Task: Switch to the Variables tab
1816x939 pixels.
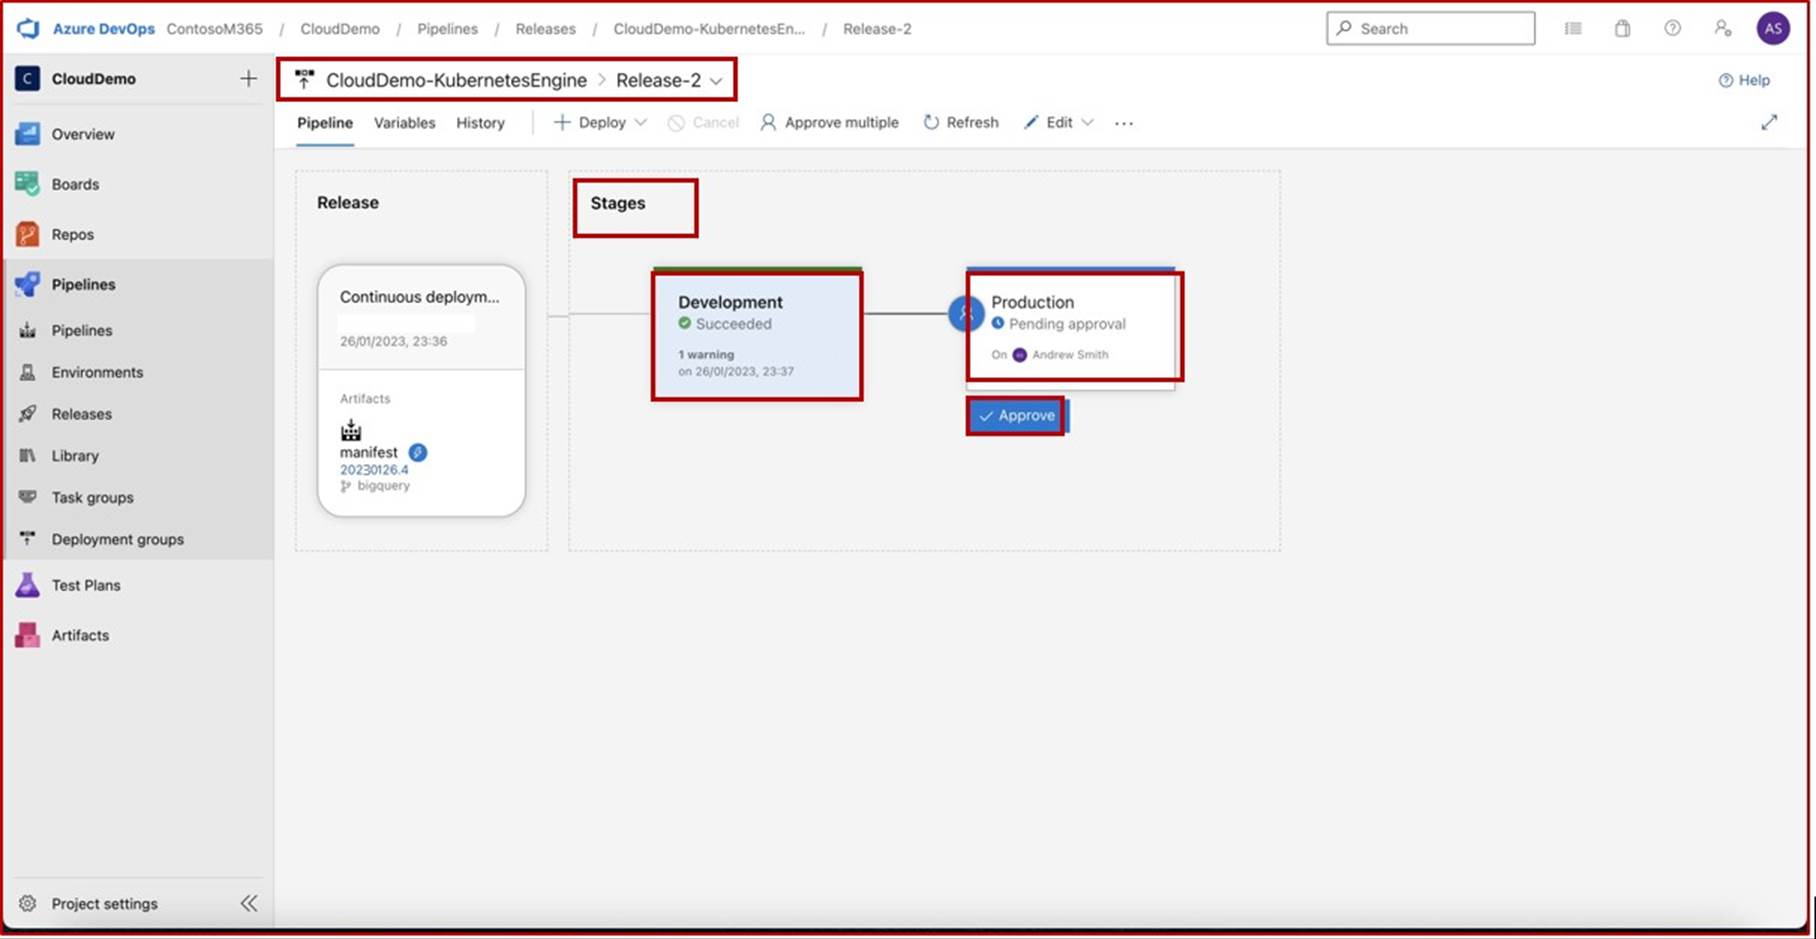Action: [x=404, y=122]
